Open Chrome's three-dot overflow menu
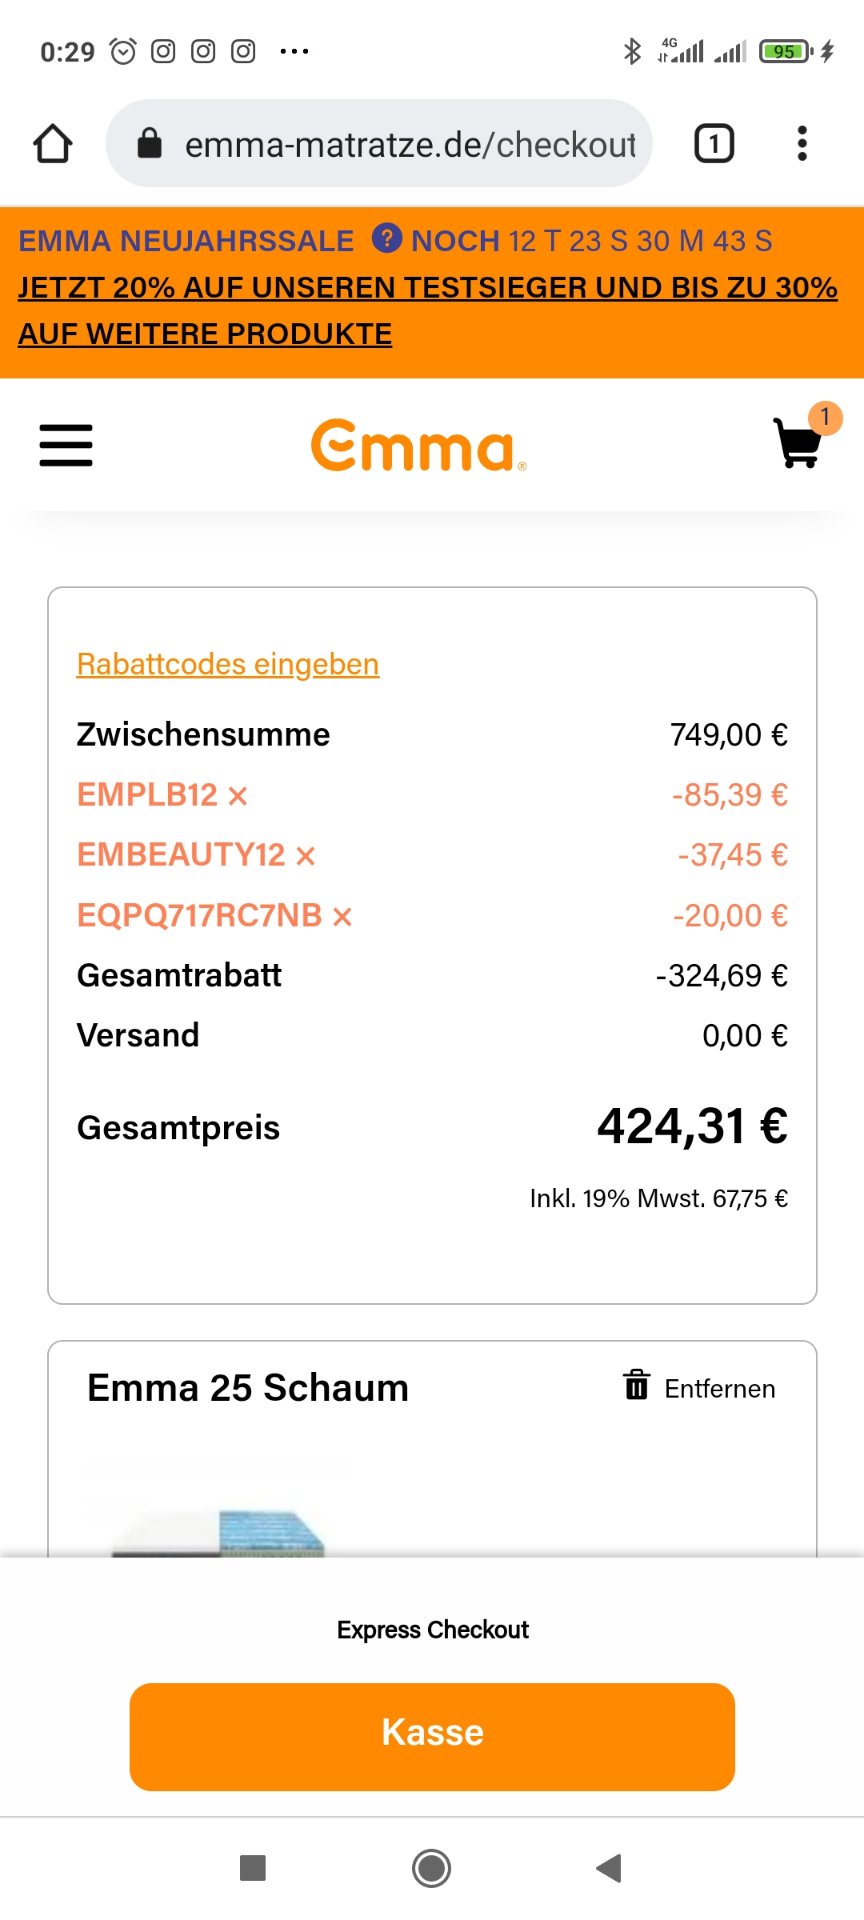This screenshot has height=1920, width=864. [x=802, y=144]
